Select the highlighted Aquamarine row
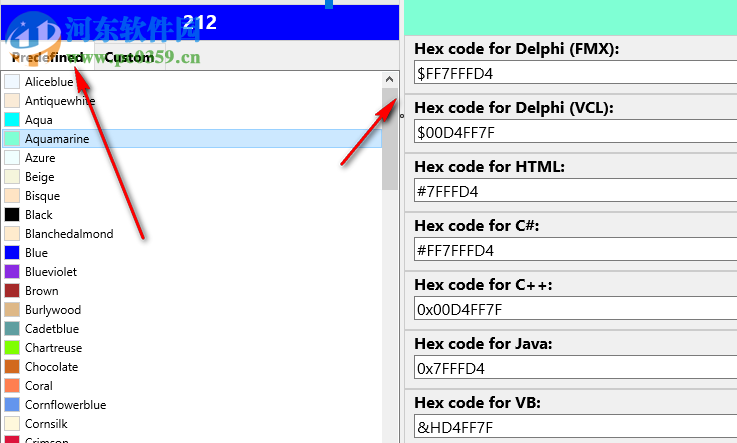 (192, 139)
